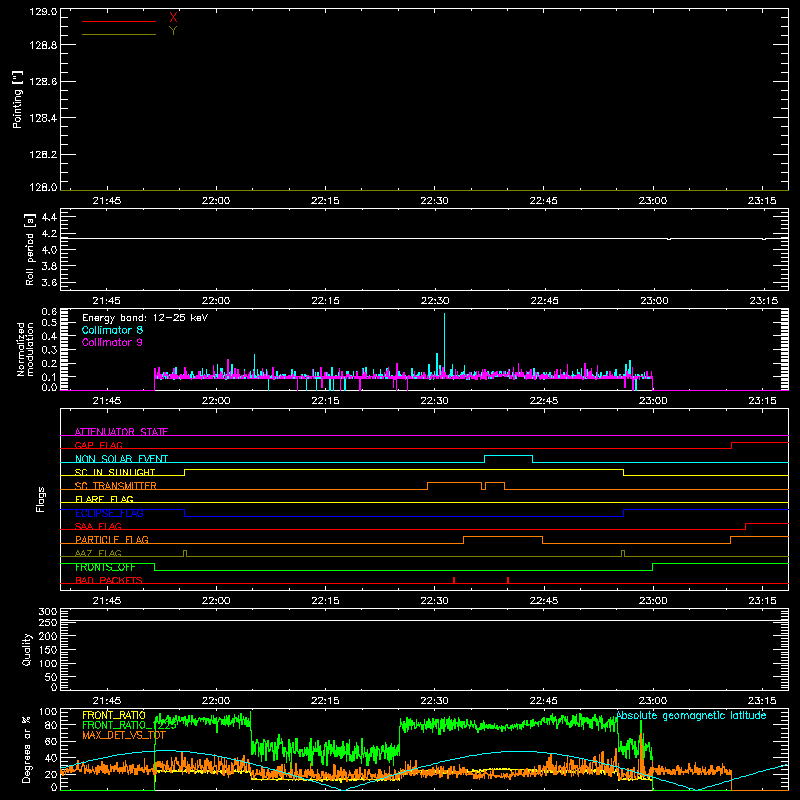Image resolution: width=800 pixels, height=800 pixels.
Task: Select the FRONT_RATIO legend entry in yellow
Action: point(114,715)
